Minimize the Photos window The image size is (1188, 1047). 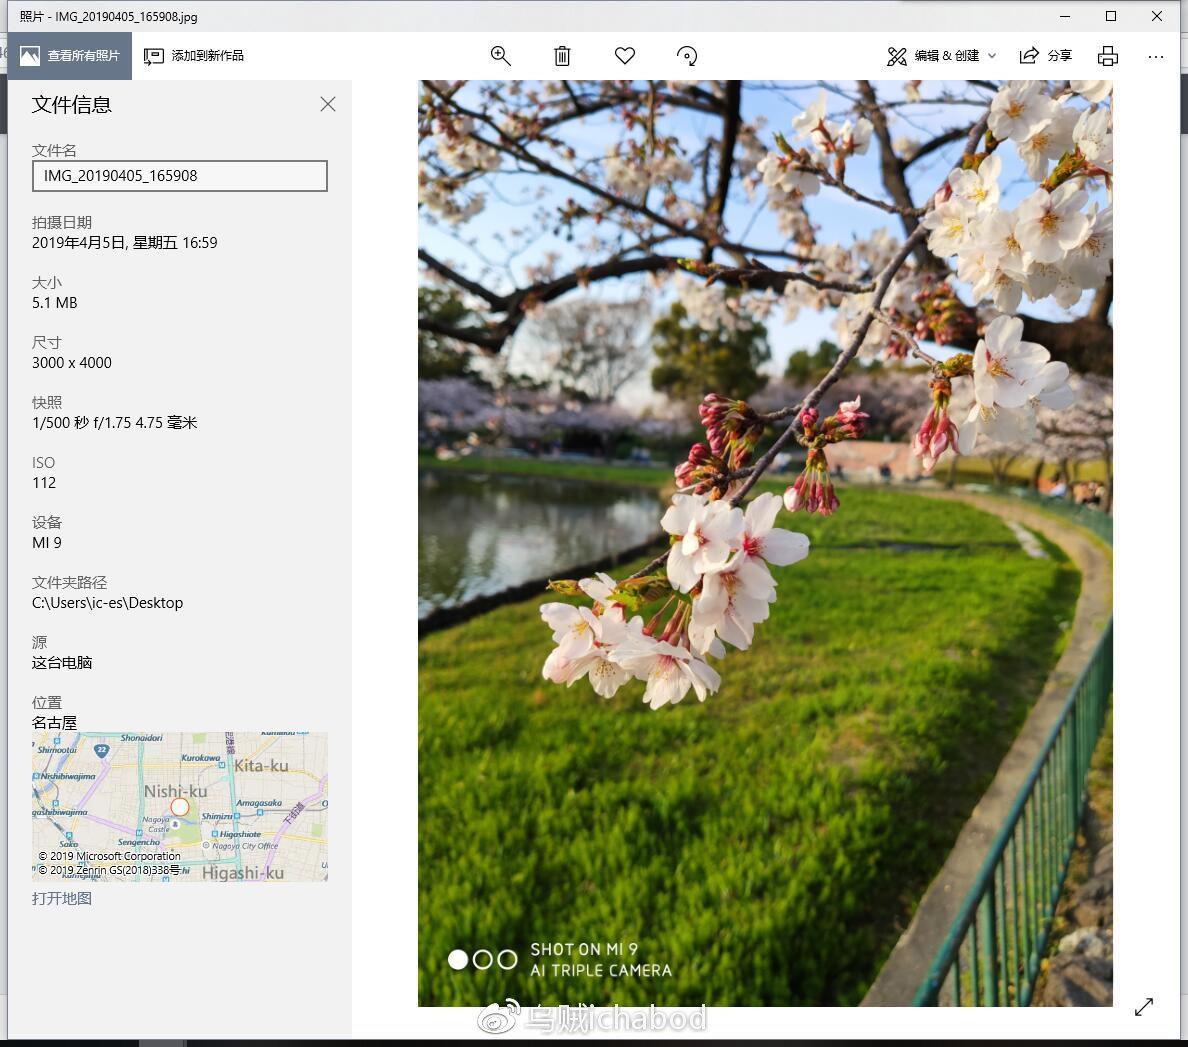pos(1064,16)
